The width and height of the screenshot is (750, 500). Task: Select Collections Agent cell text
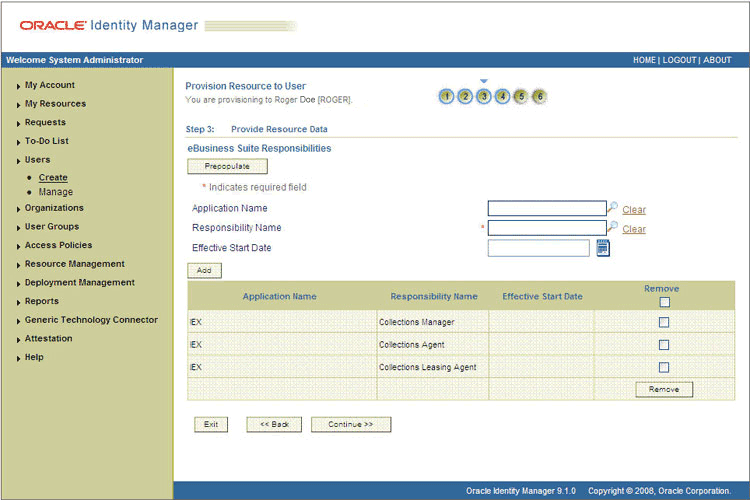click(x=411, y=344)
